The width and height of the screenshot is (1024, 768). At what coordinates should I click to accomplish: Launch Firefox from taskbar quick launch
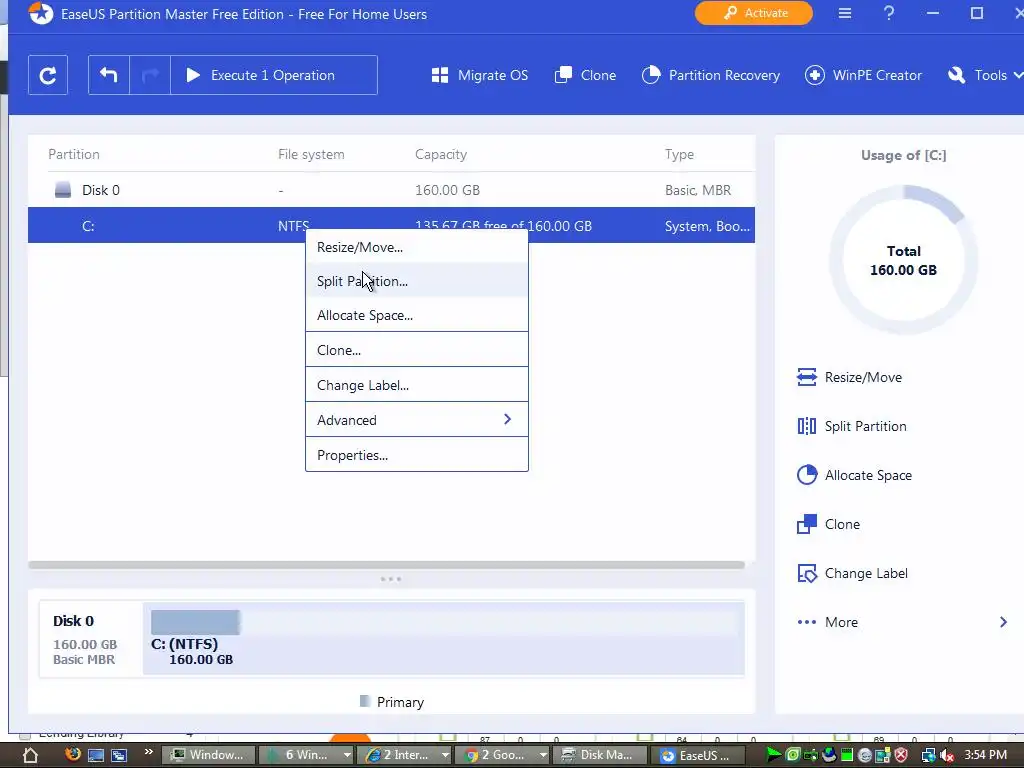pos(72,754)
